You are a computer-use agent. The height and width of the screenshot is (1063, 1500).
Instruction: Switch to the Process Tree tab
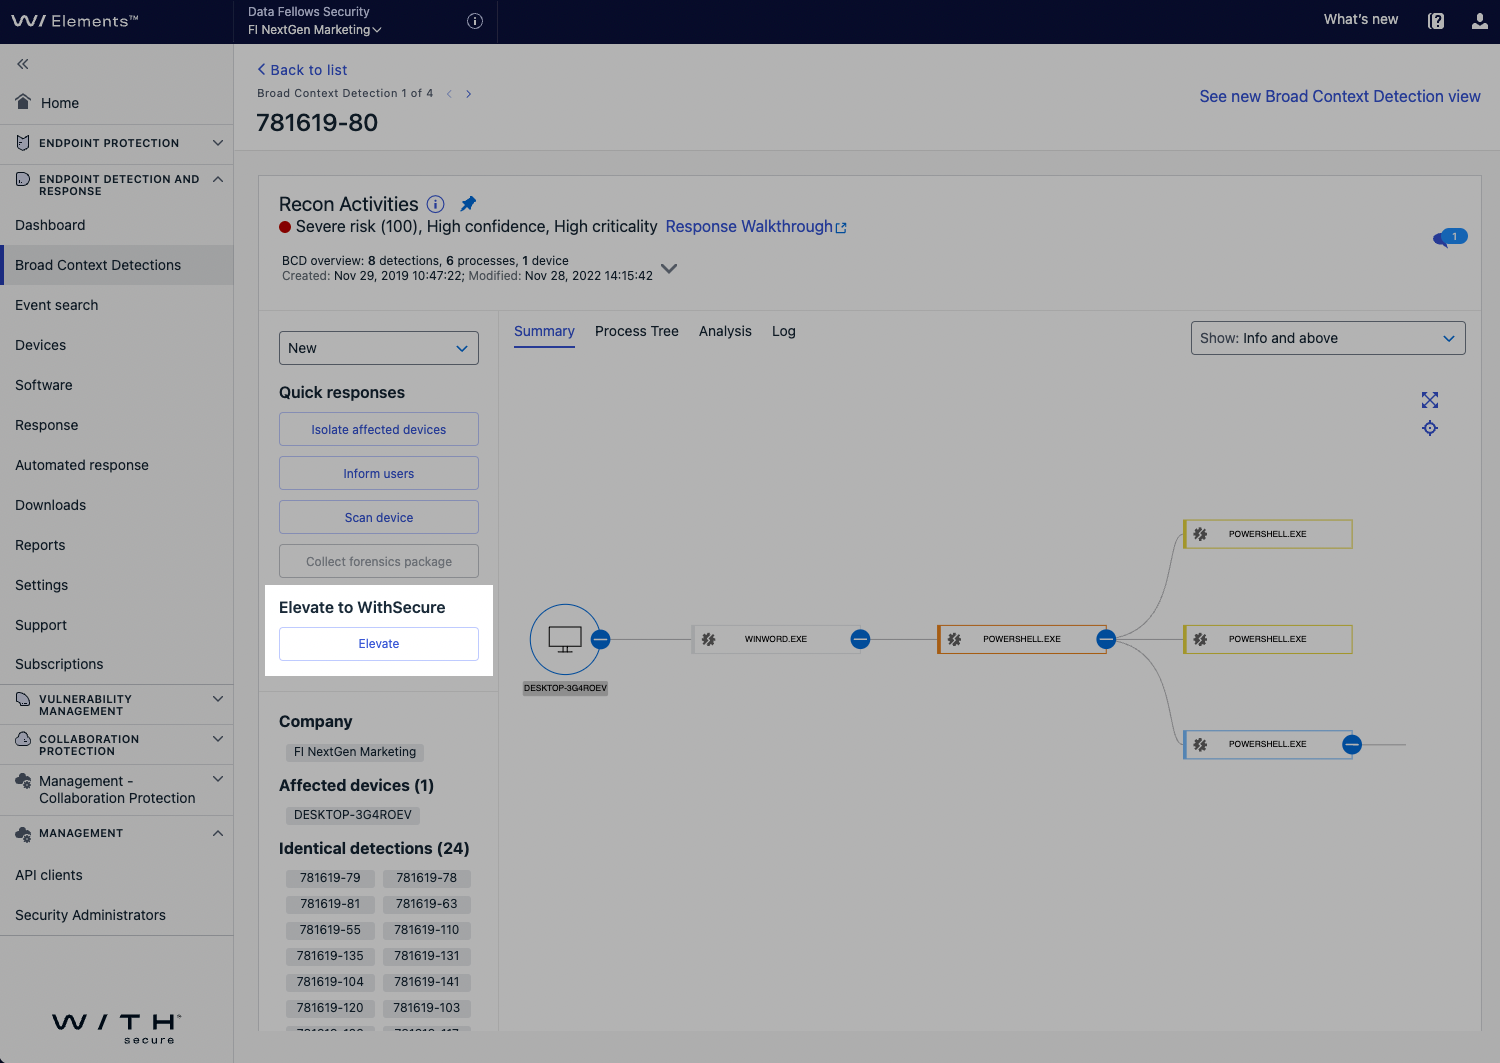tap(637, 331)
